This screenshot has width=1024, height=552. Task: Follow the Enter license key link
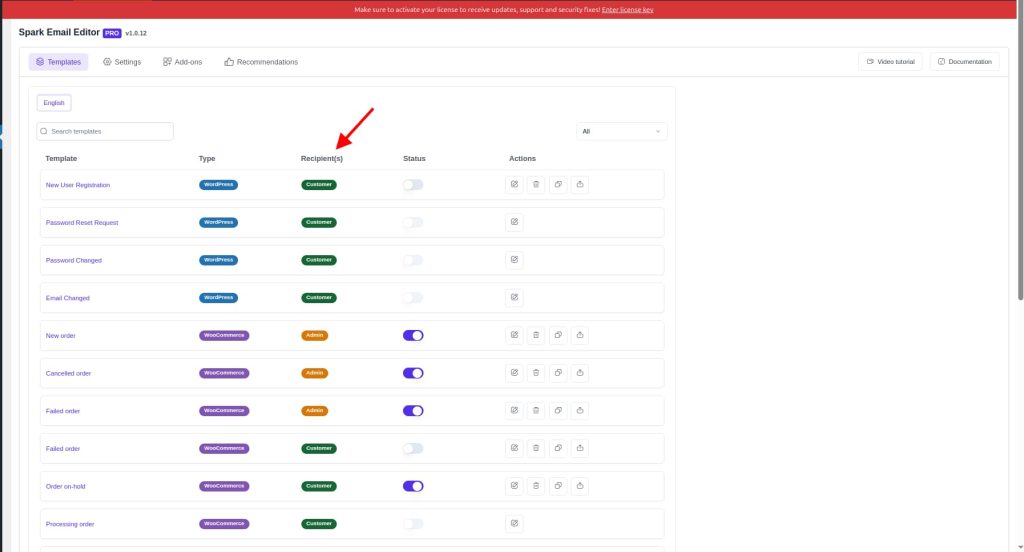coord(628,10)
